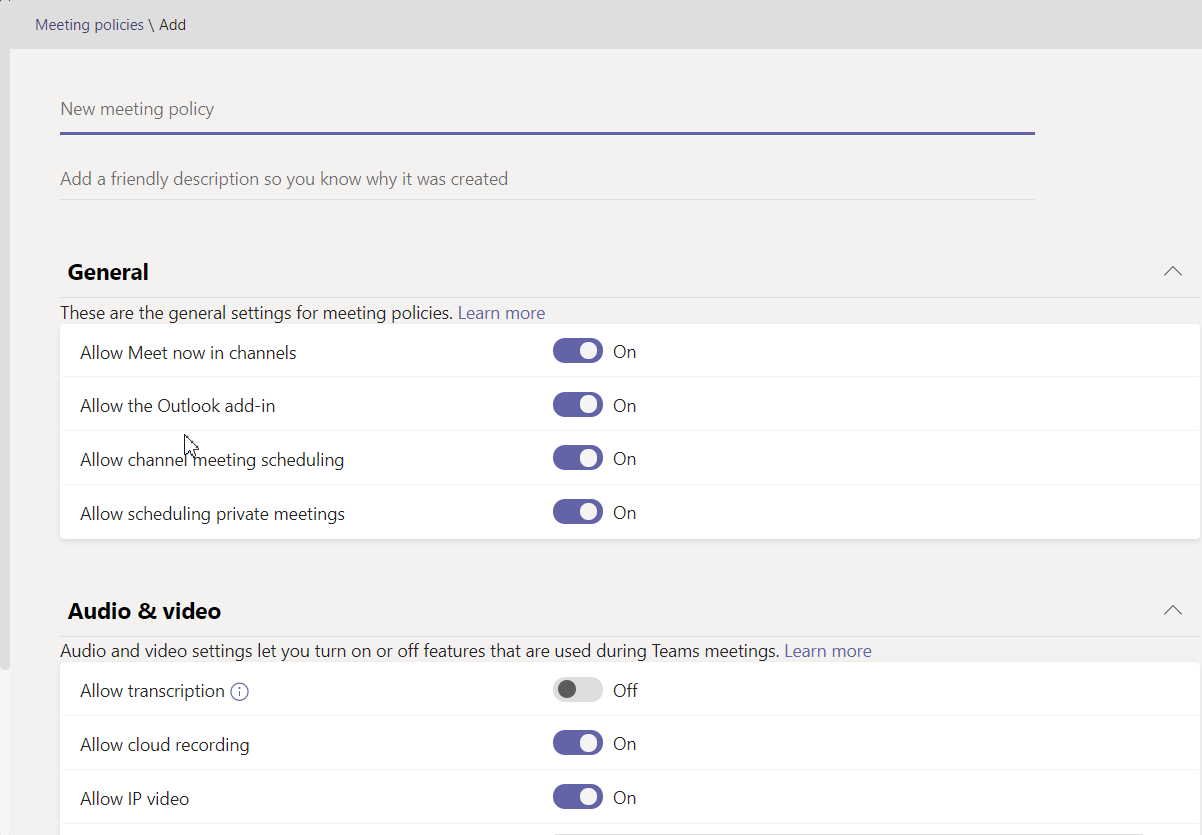This screenshot has height=835, width=1202.
Task: Click the info icon beside Allow transcription
Action: coord(239,690)
